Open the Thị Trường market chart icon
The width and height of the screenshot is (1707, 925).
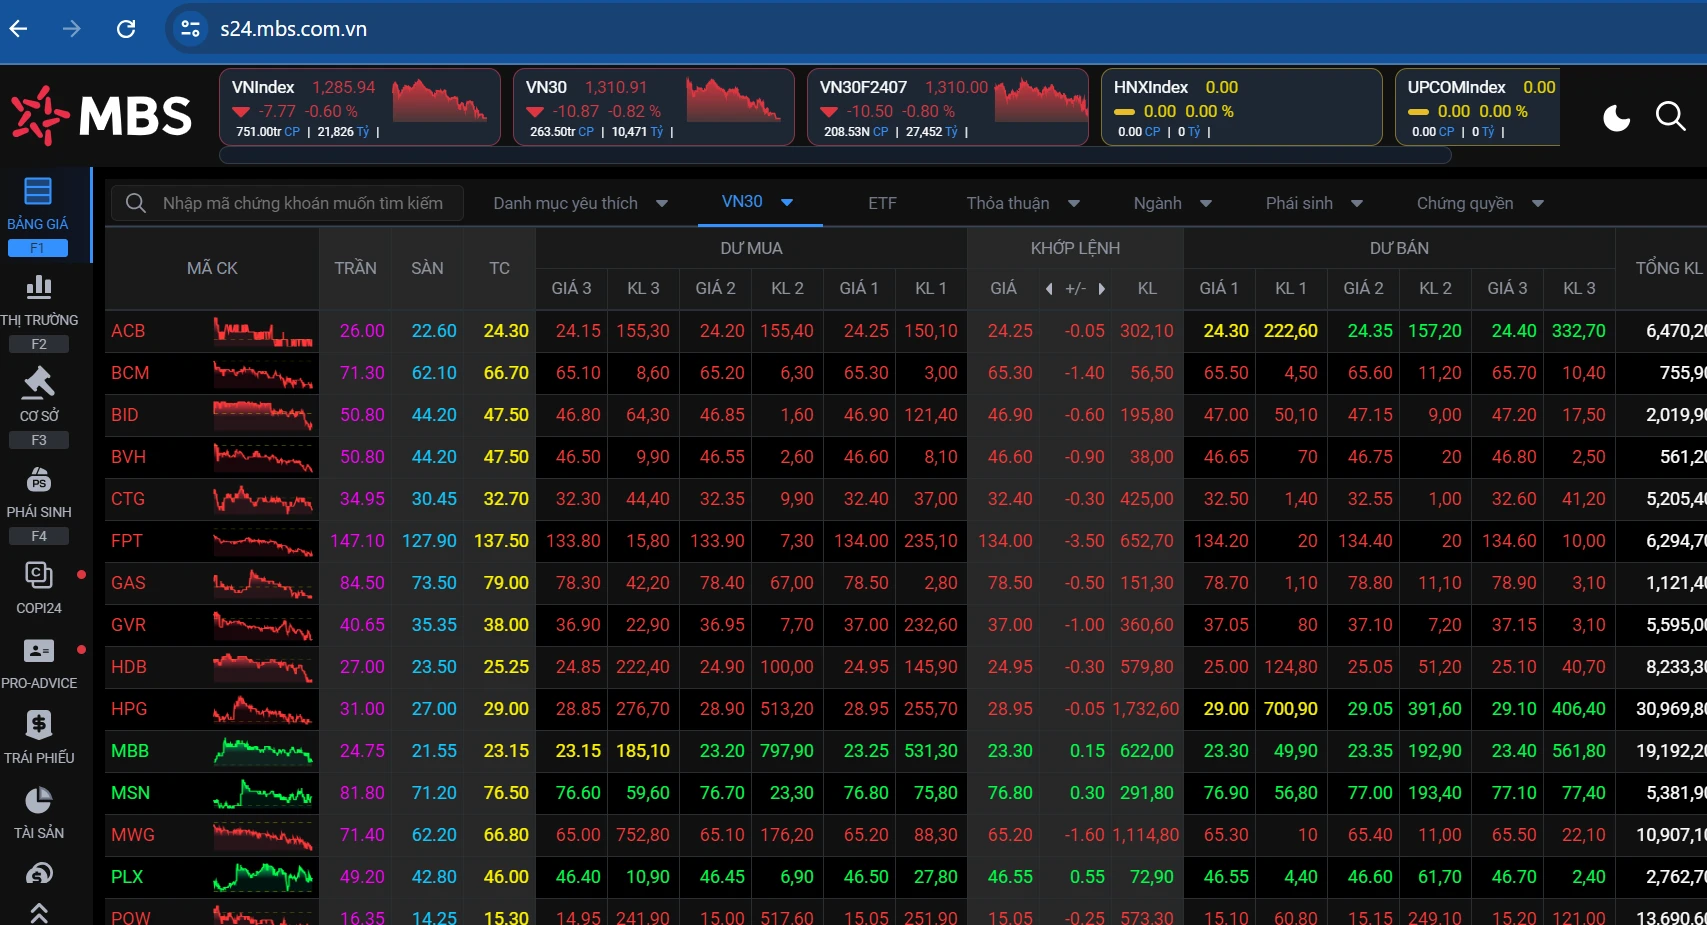point(39,288)
